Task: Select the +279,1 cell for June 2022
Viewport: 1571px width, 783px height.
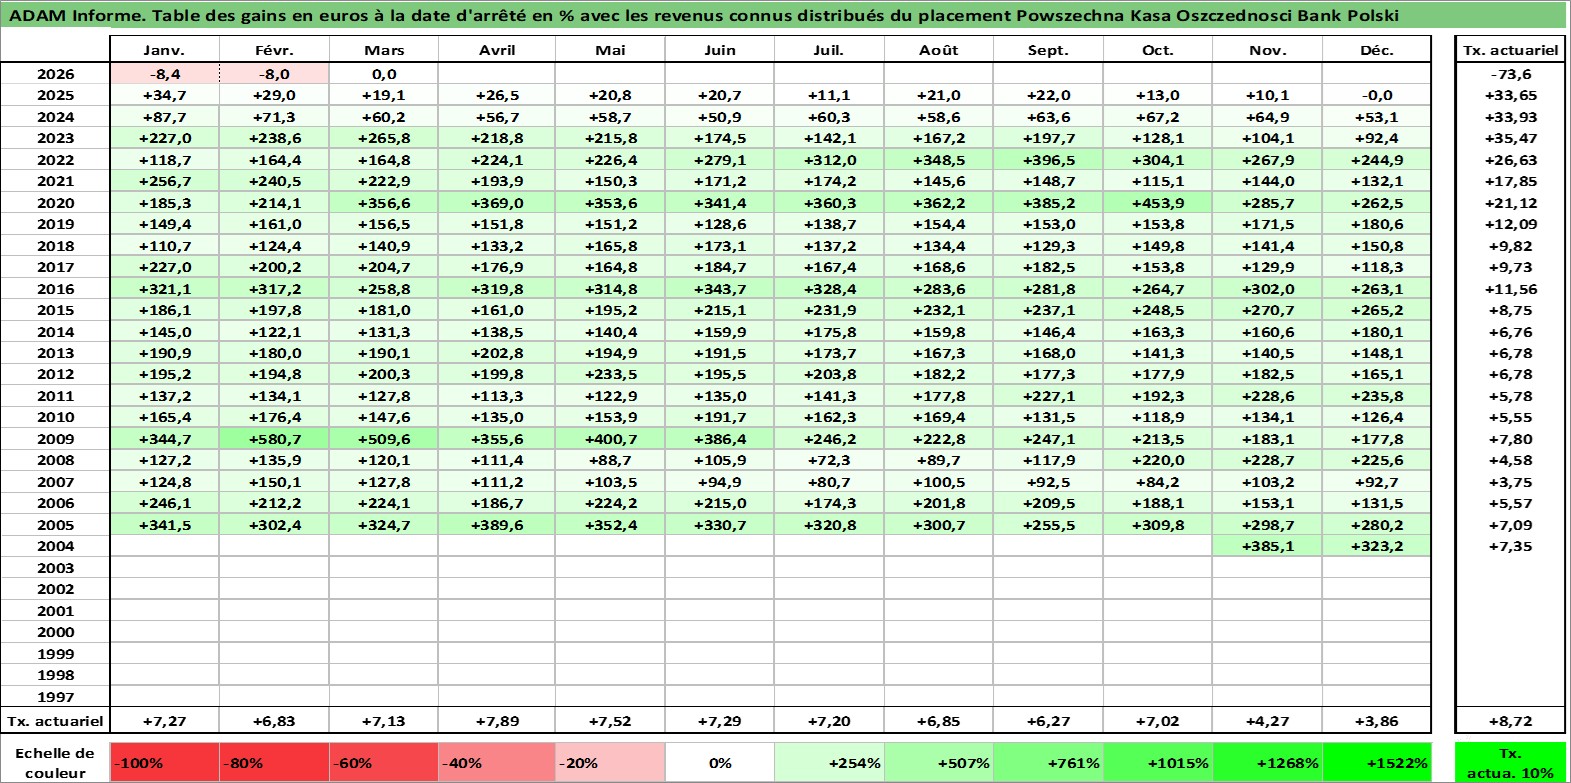Action: [720, 160]
